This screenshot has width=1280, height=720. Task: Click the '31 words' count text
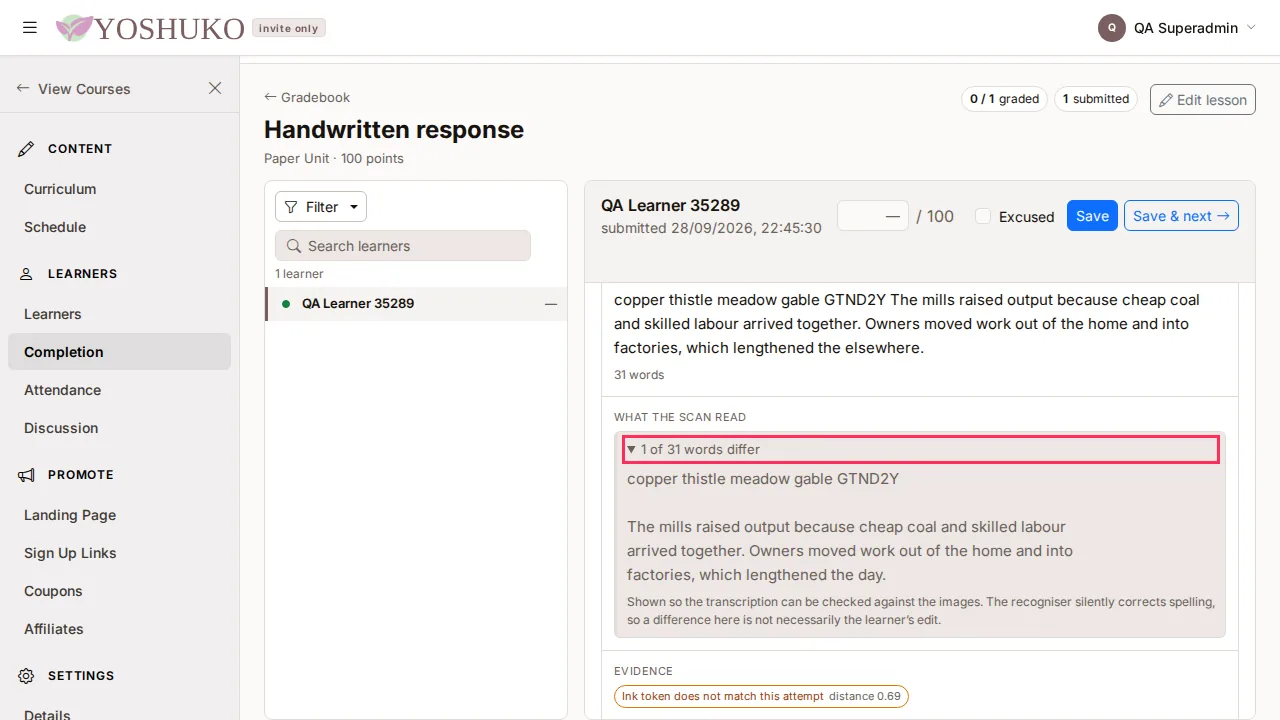point(639,375)
